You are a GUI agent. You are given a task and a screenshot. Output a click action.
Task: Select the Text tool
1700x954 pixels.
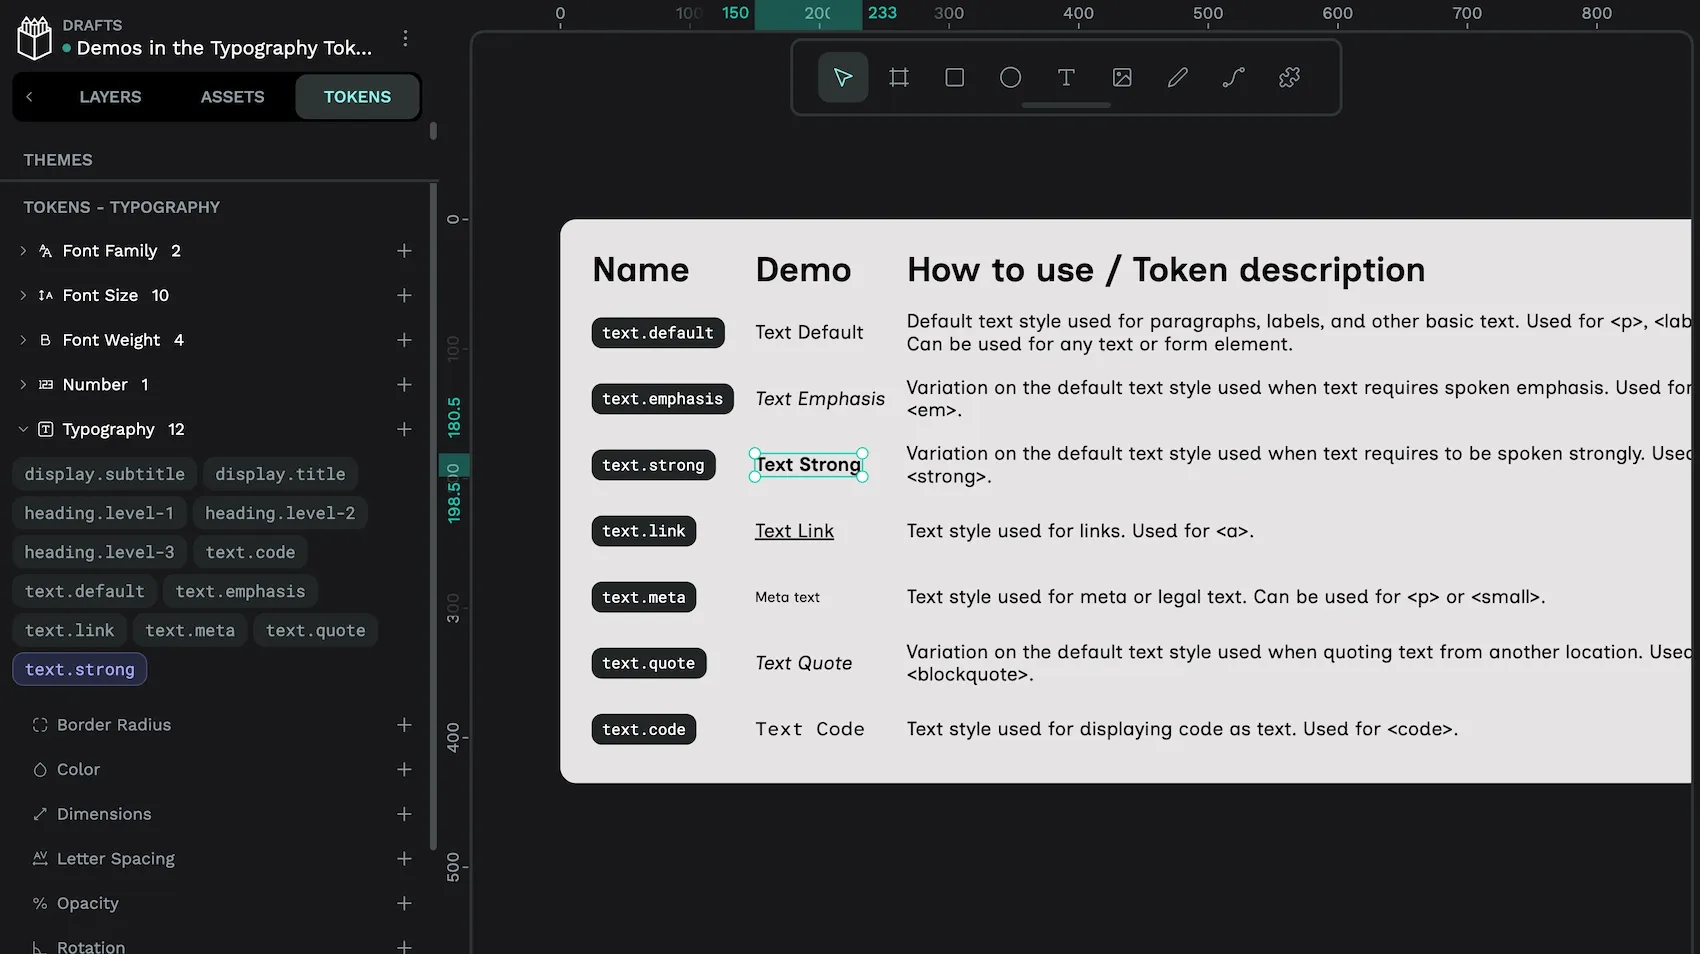click(x=1066, y=77)
